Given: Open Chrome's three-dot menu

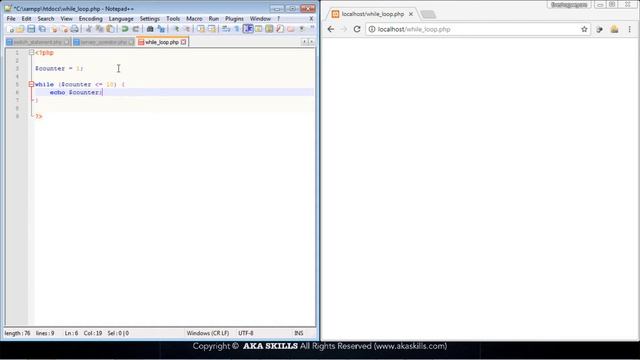Looking at the screenshot, I should [x=629, y=29].
